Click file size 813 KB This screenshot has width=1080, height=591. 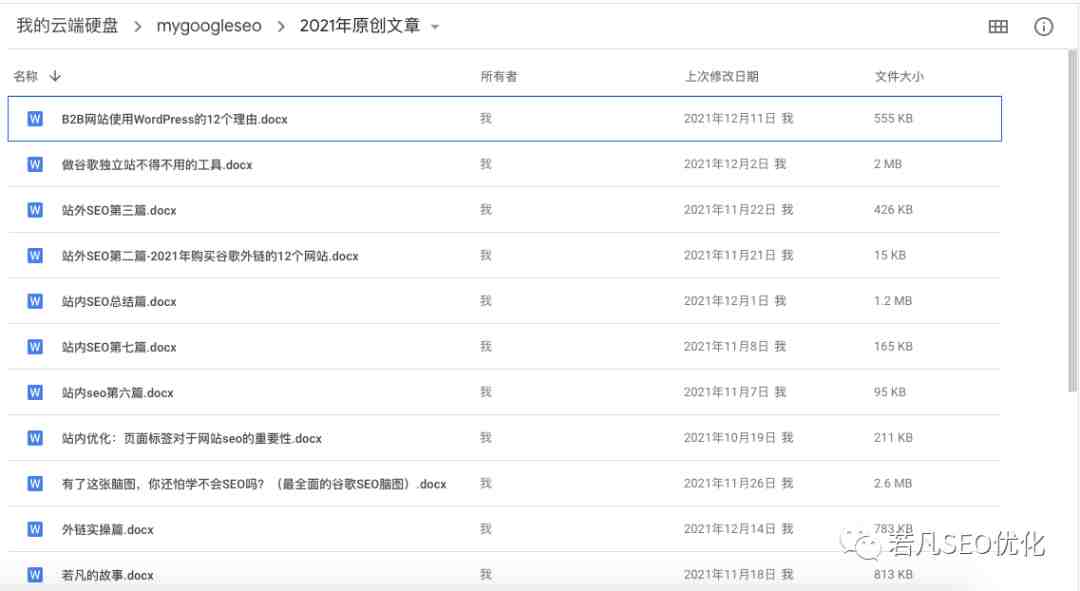point(893,574)
